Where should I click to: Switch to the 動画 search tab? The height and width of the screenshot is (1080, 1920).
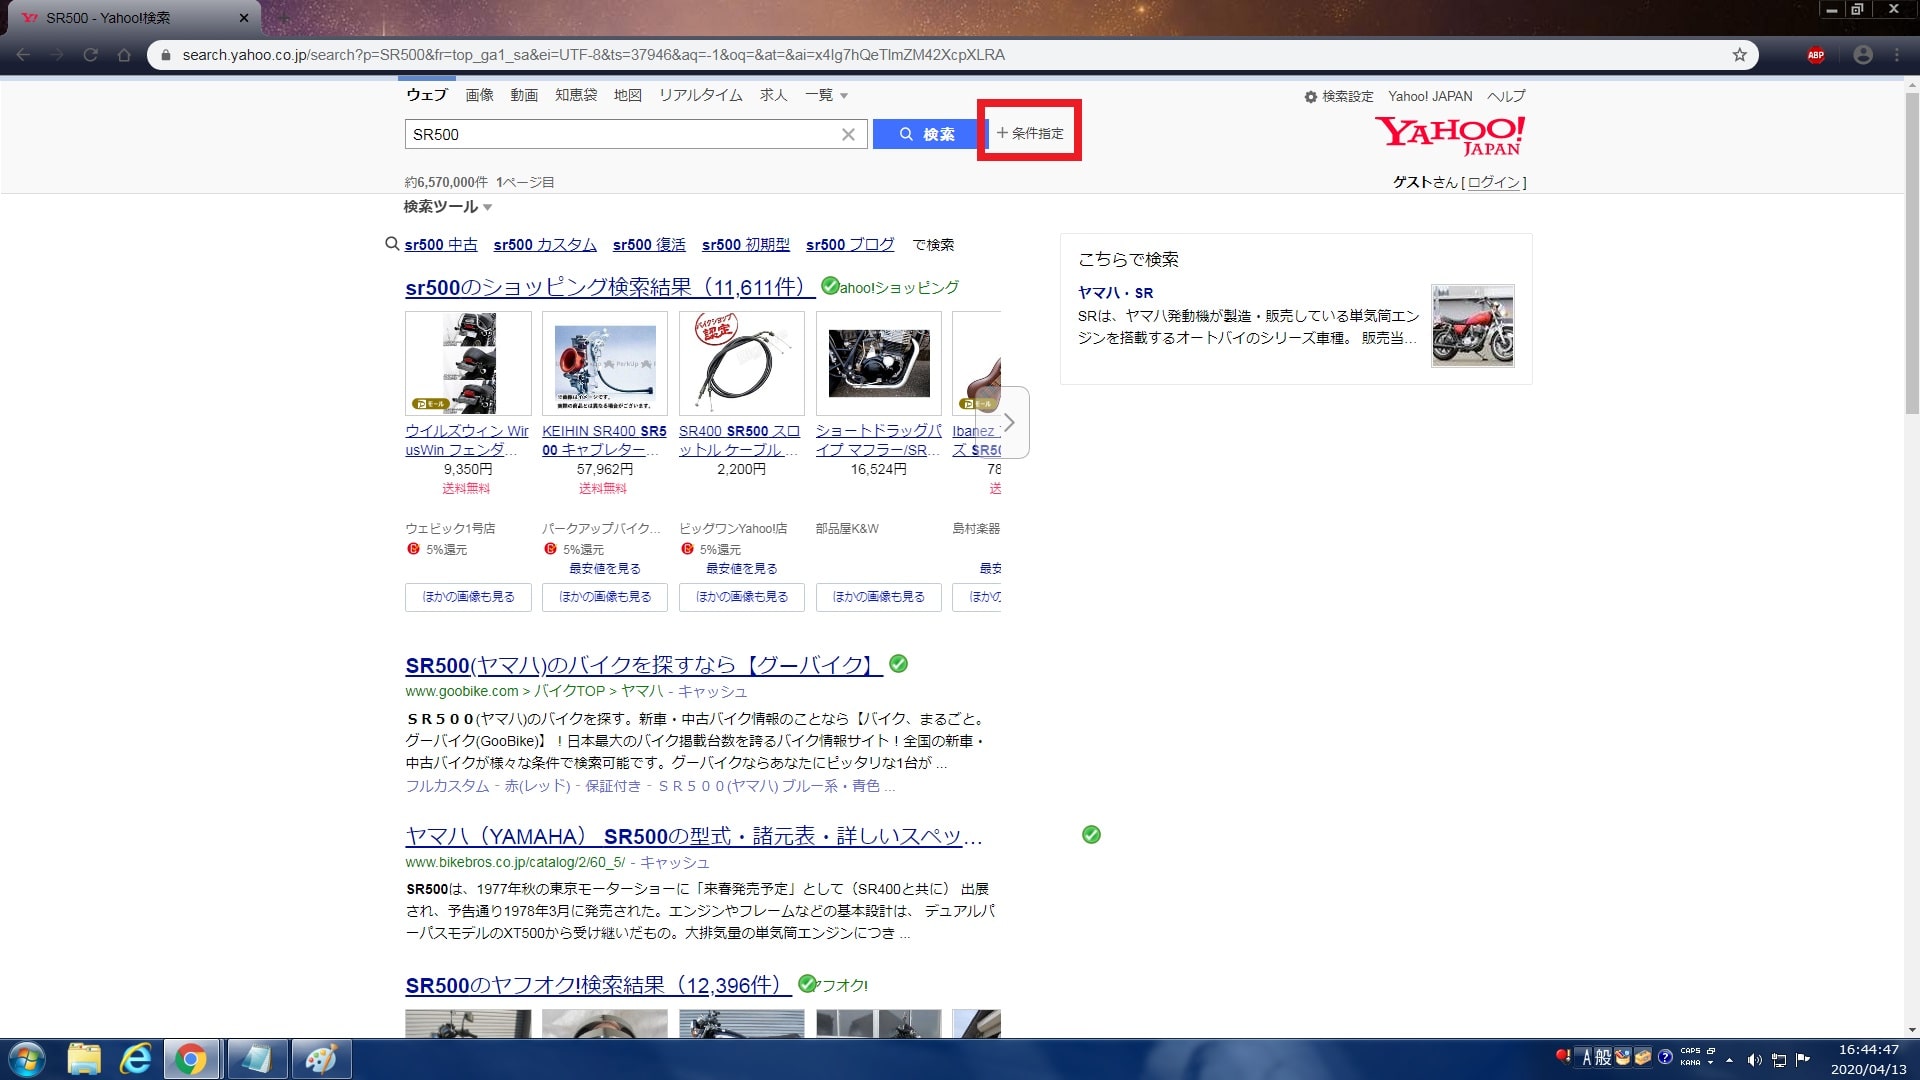524,95
